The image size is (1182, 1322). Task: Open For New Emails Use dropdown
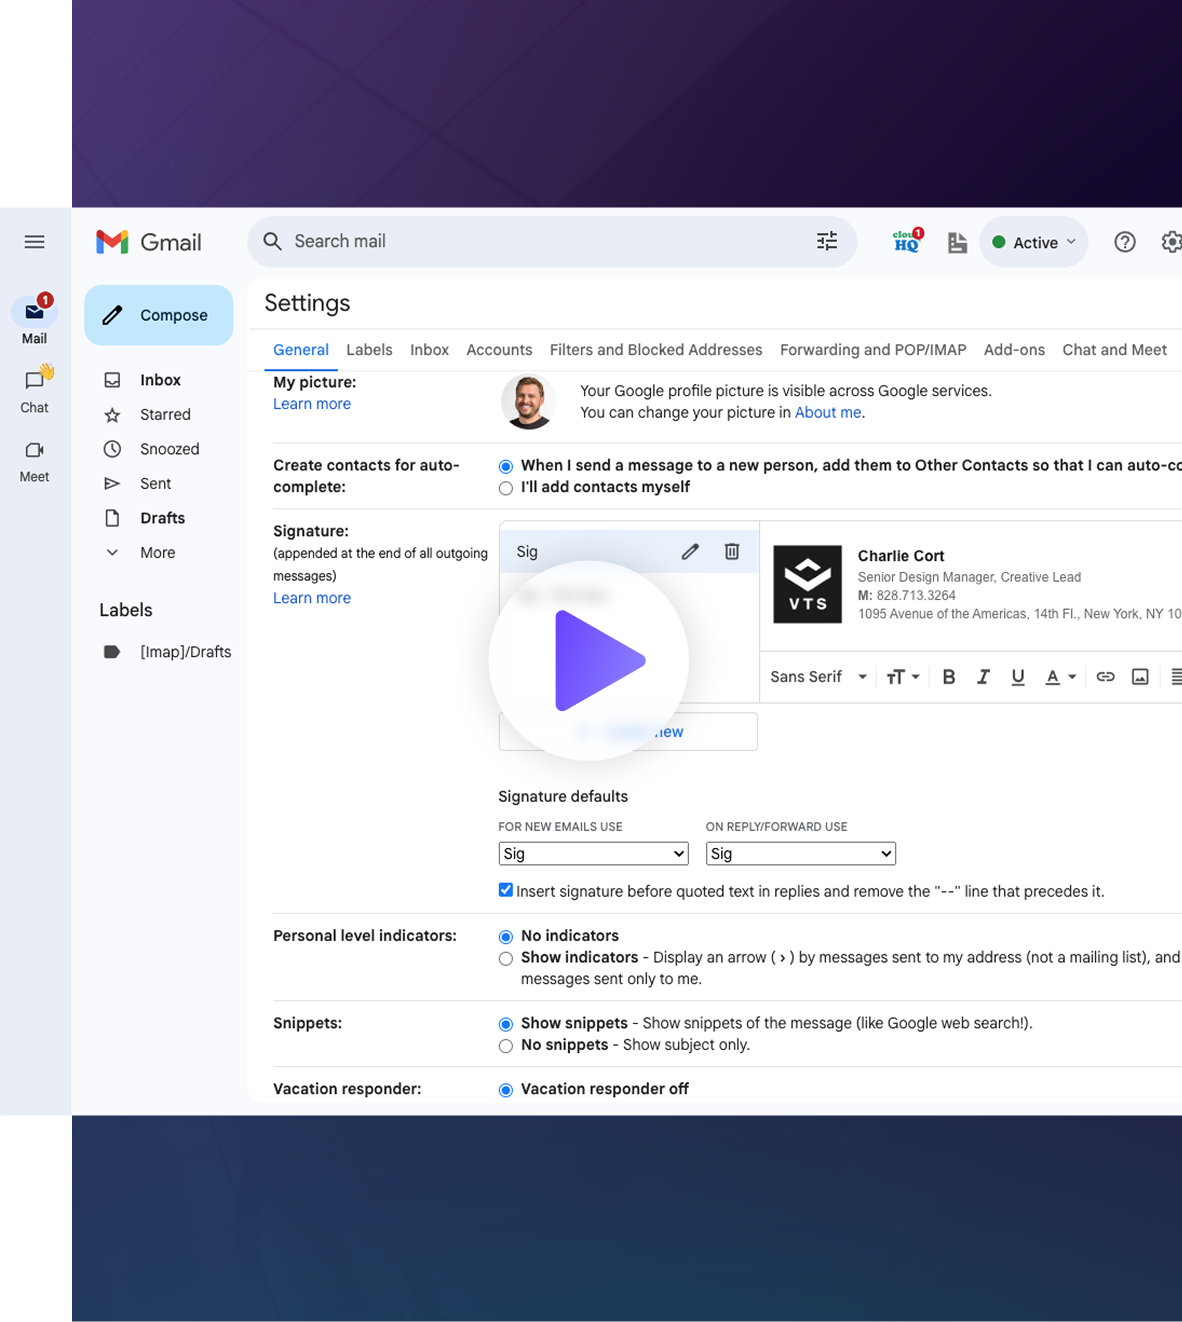[593, 853]
